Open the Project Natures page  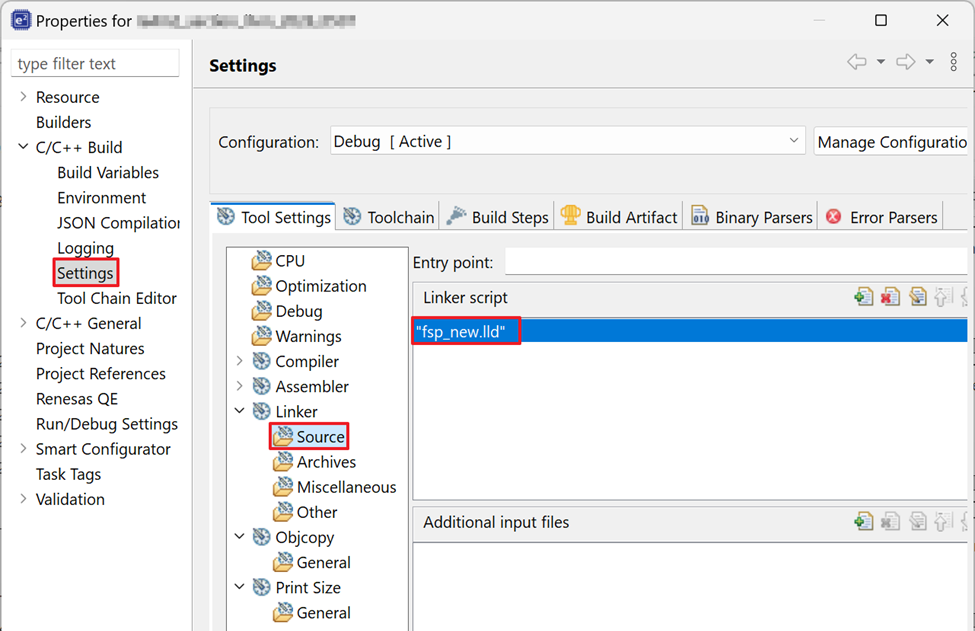click(x=90, y=348)
